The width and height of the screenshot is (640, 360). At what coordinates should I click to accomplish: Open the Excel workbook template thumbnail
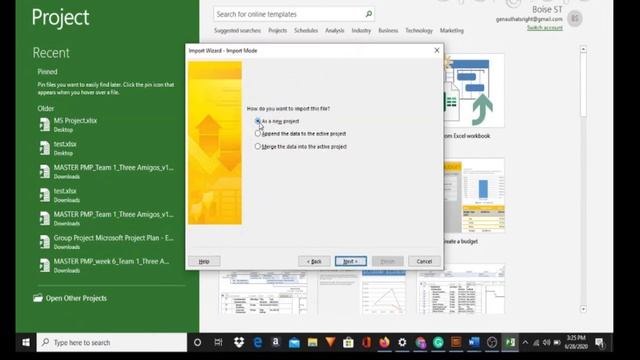pos(474,91)
